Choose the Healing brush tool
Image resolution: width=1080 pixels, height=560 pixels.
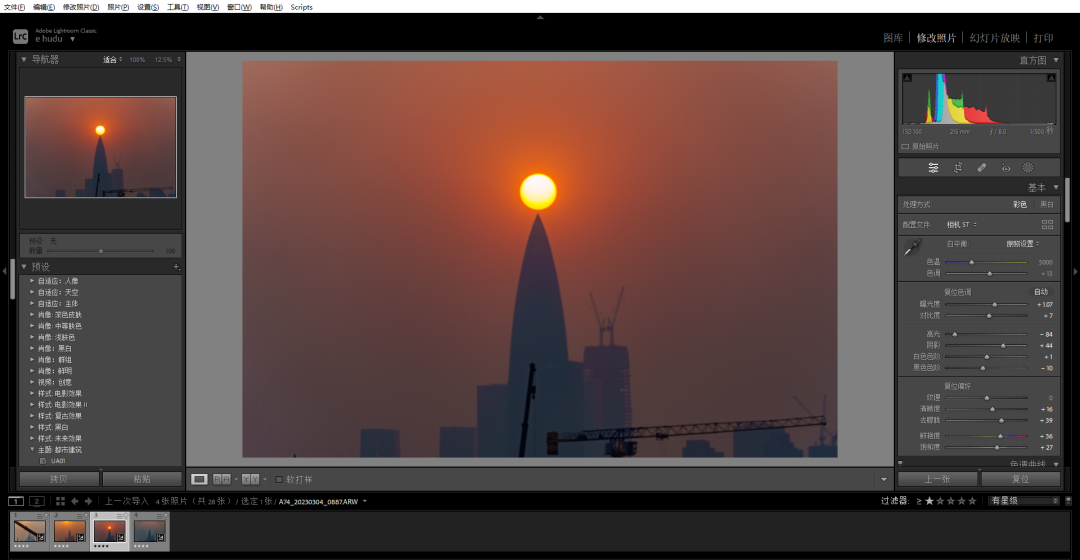[x=981, y=168]
